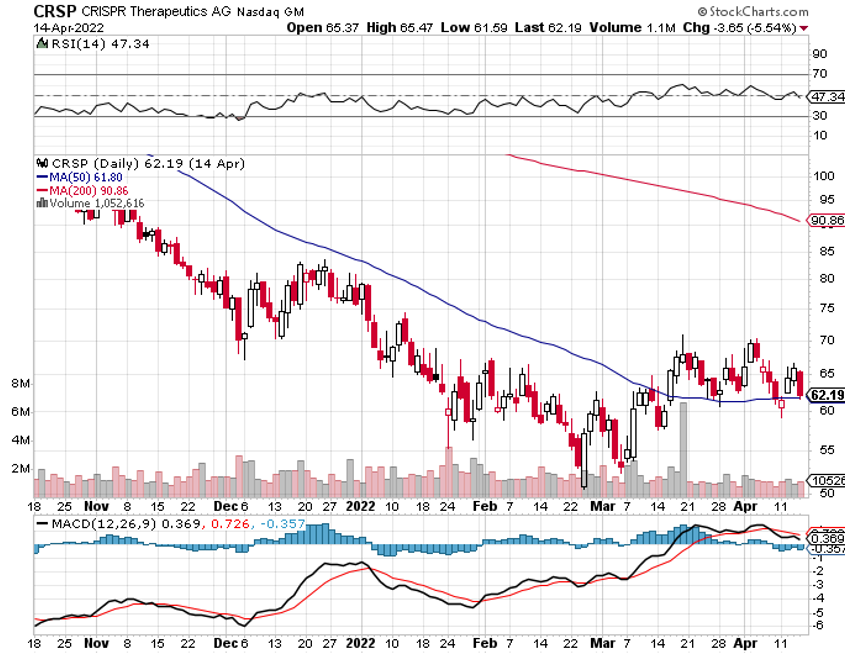
Task: Click the RSI(14) indicator legend icon
Action: click(x=41, y=44)
